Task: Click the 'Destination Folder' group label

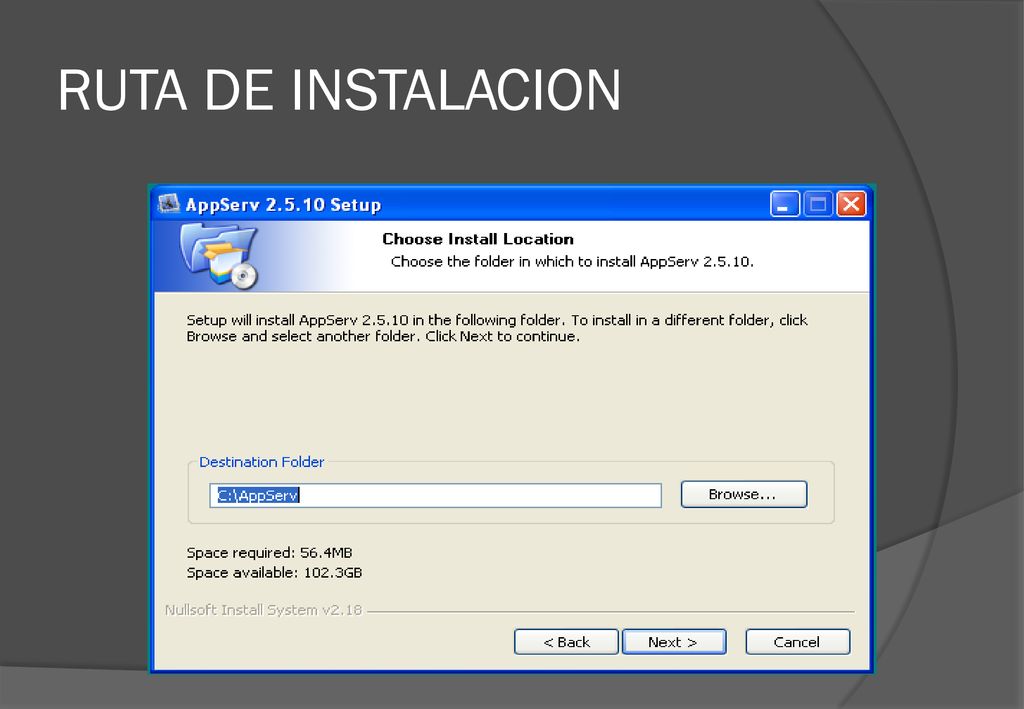Action: click(x=262, y=462)
